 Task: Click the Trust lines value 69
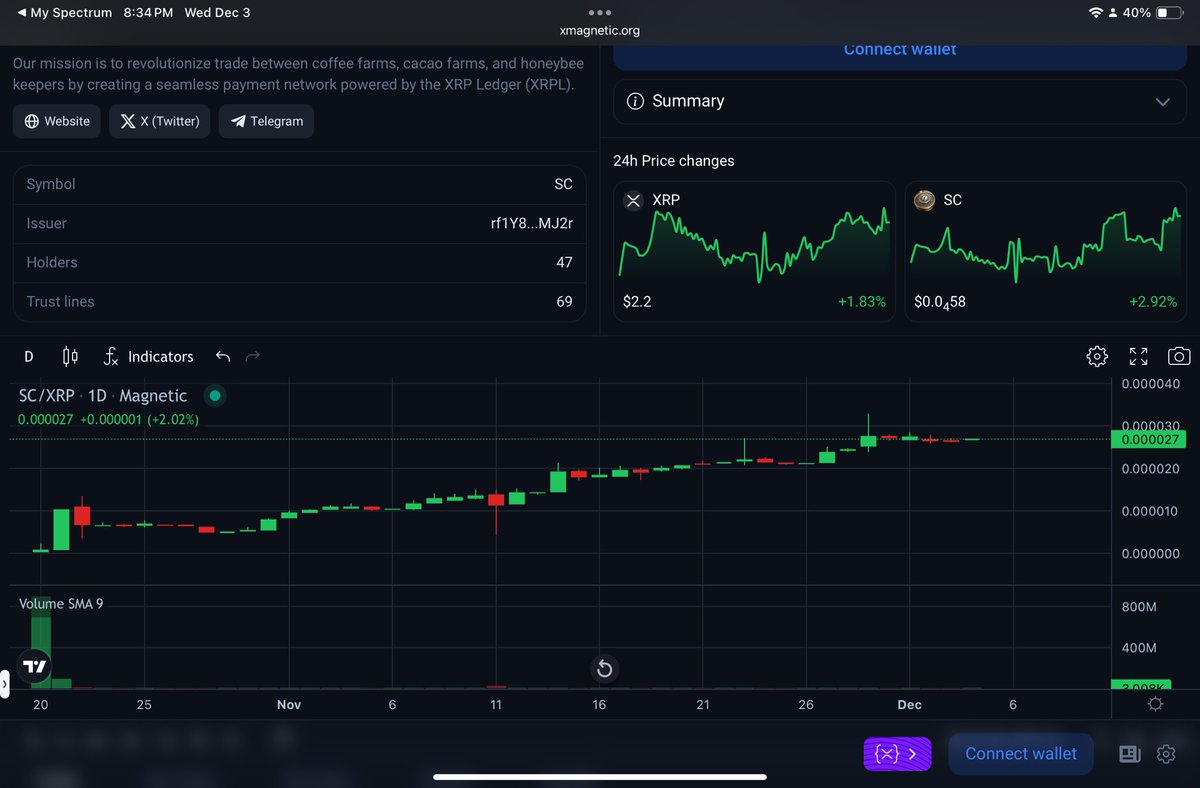click(564, 301)
